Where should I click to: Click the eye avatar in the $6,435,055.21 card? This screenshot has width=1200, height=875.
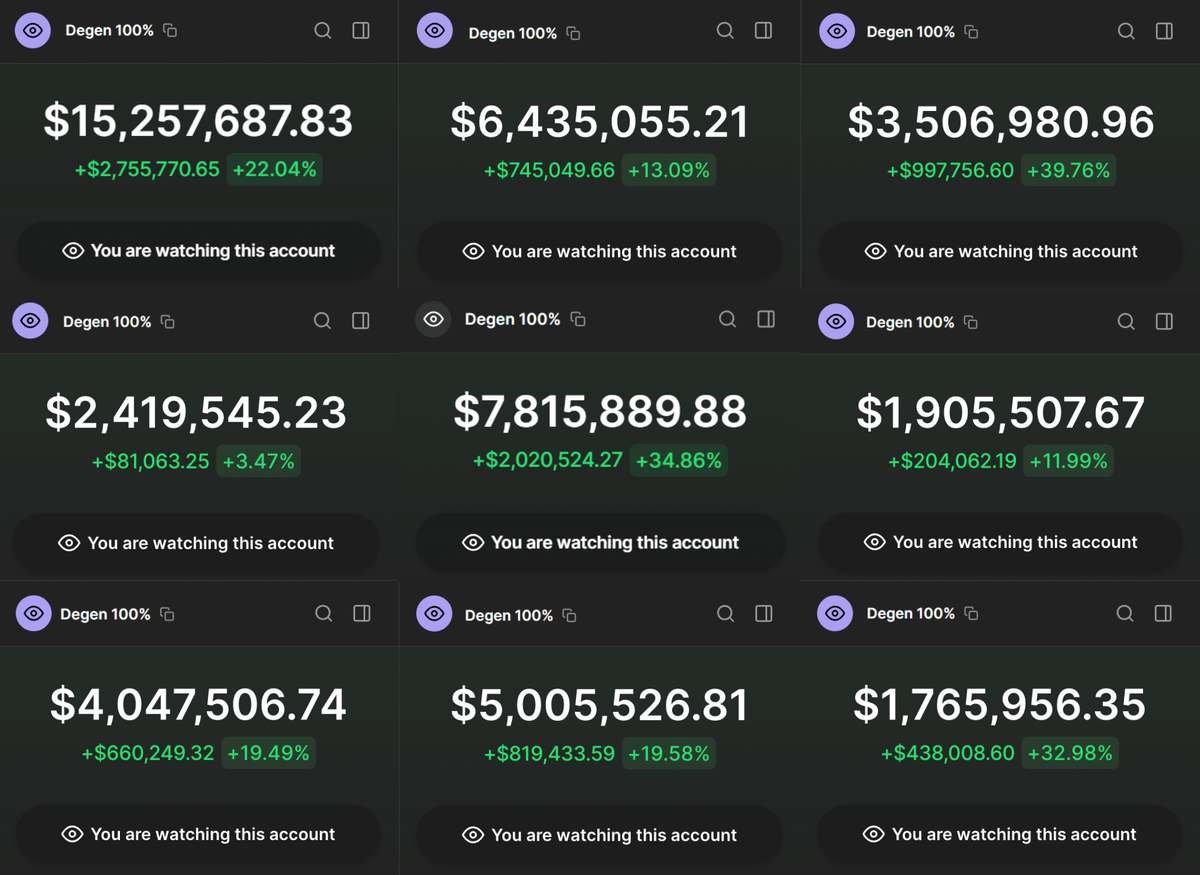click(434, 31)
